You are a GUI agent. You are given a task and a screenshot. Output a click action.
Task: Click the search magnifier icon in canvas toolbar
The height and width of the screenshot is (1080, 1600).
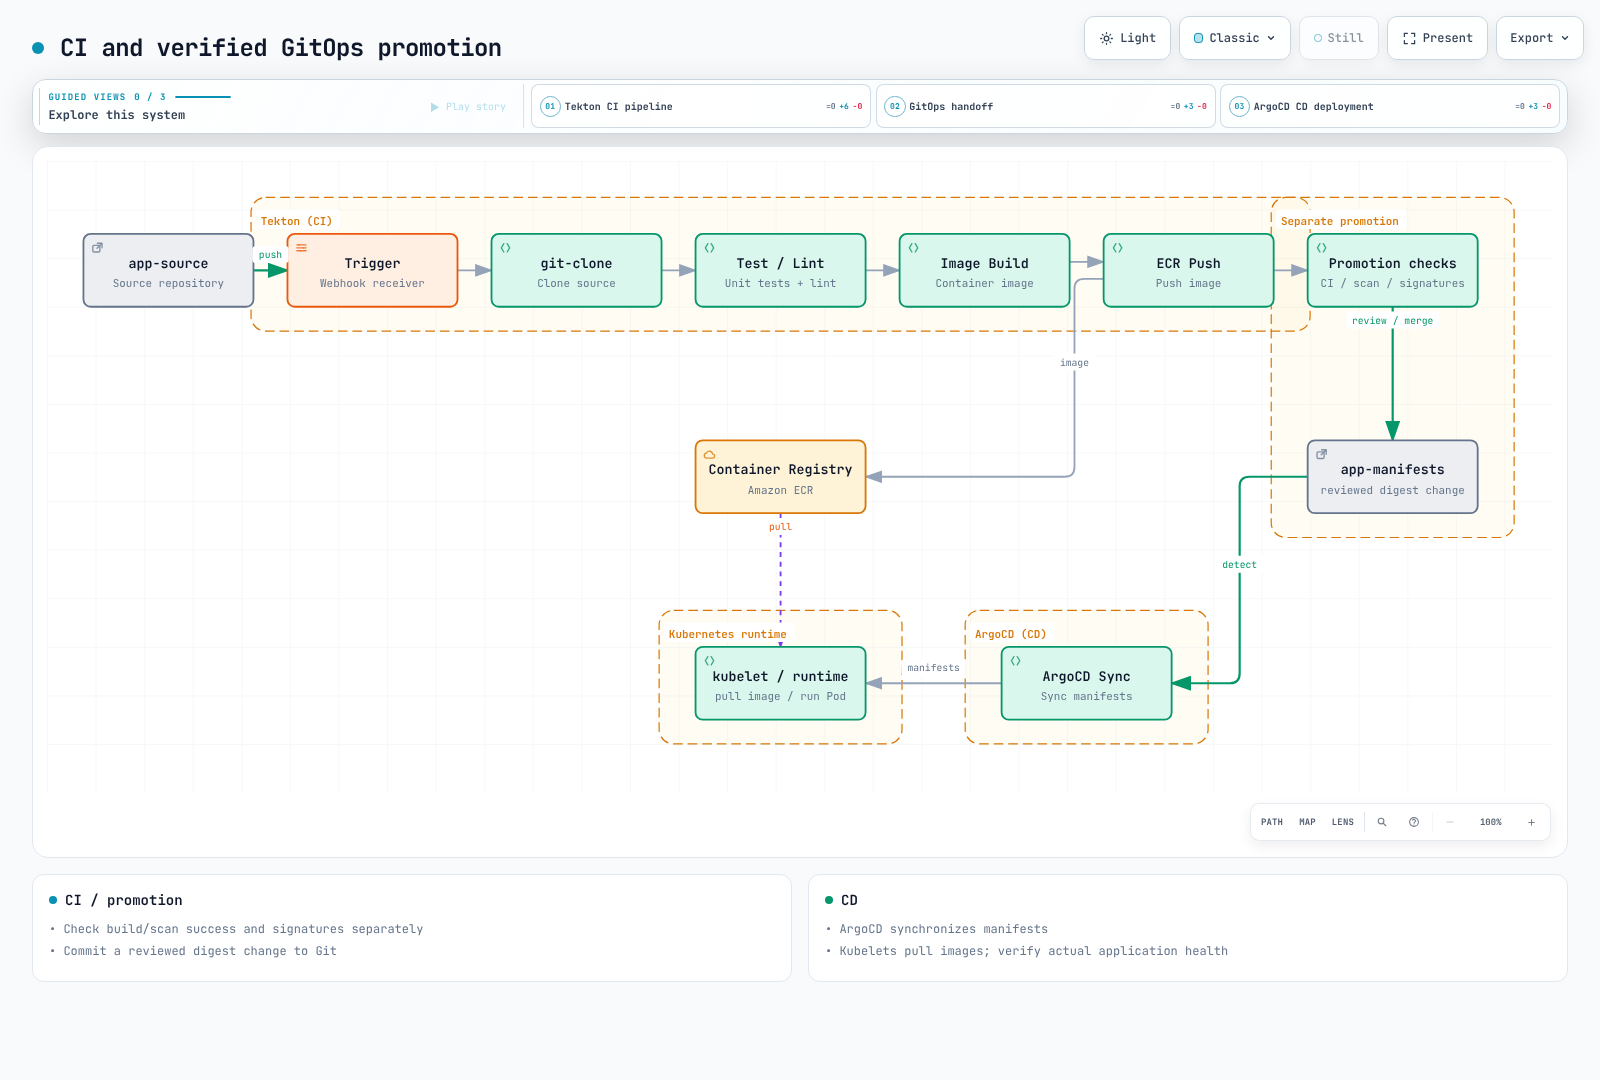click(x=1382, y=822)
